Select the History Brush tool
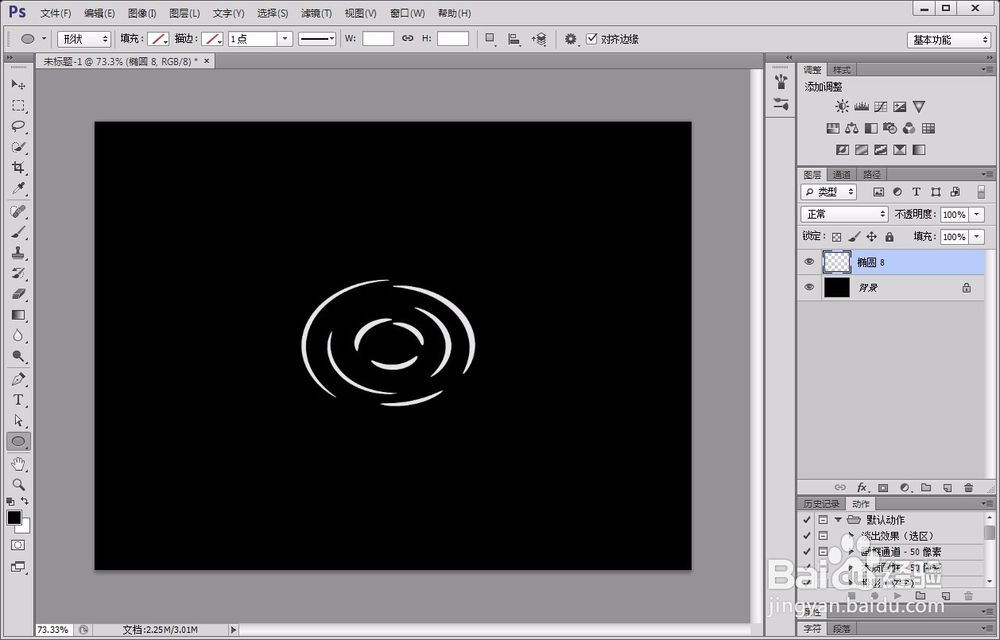Image resolution: width=1000 pixels, height=640 pixels. click(x=18, y=273)
